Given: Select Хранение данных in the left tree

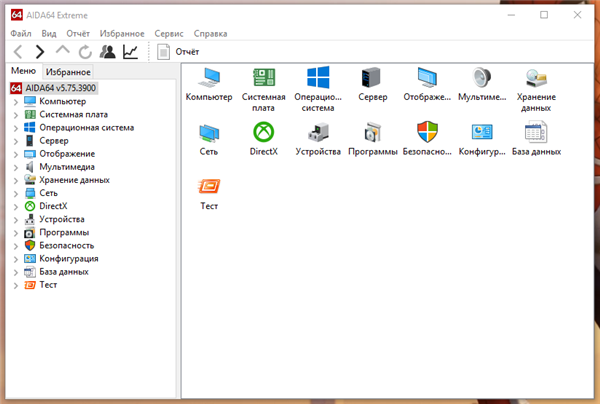Looking at the screenshot, I should (x=75, y=180).
